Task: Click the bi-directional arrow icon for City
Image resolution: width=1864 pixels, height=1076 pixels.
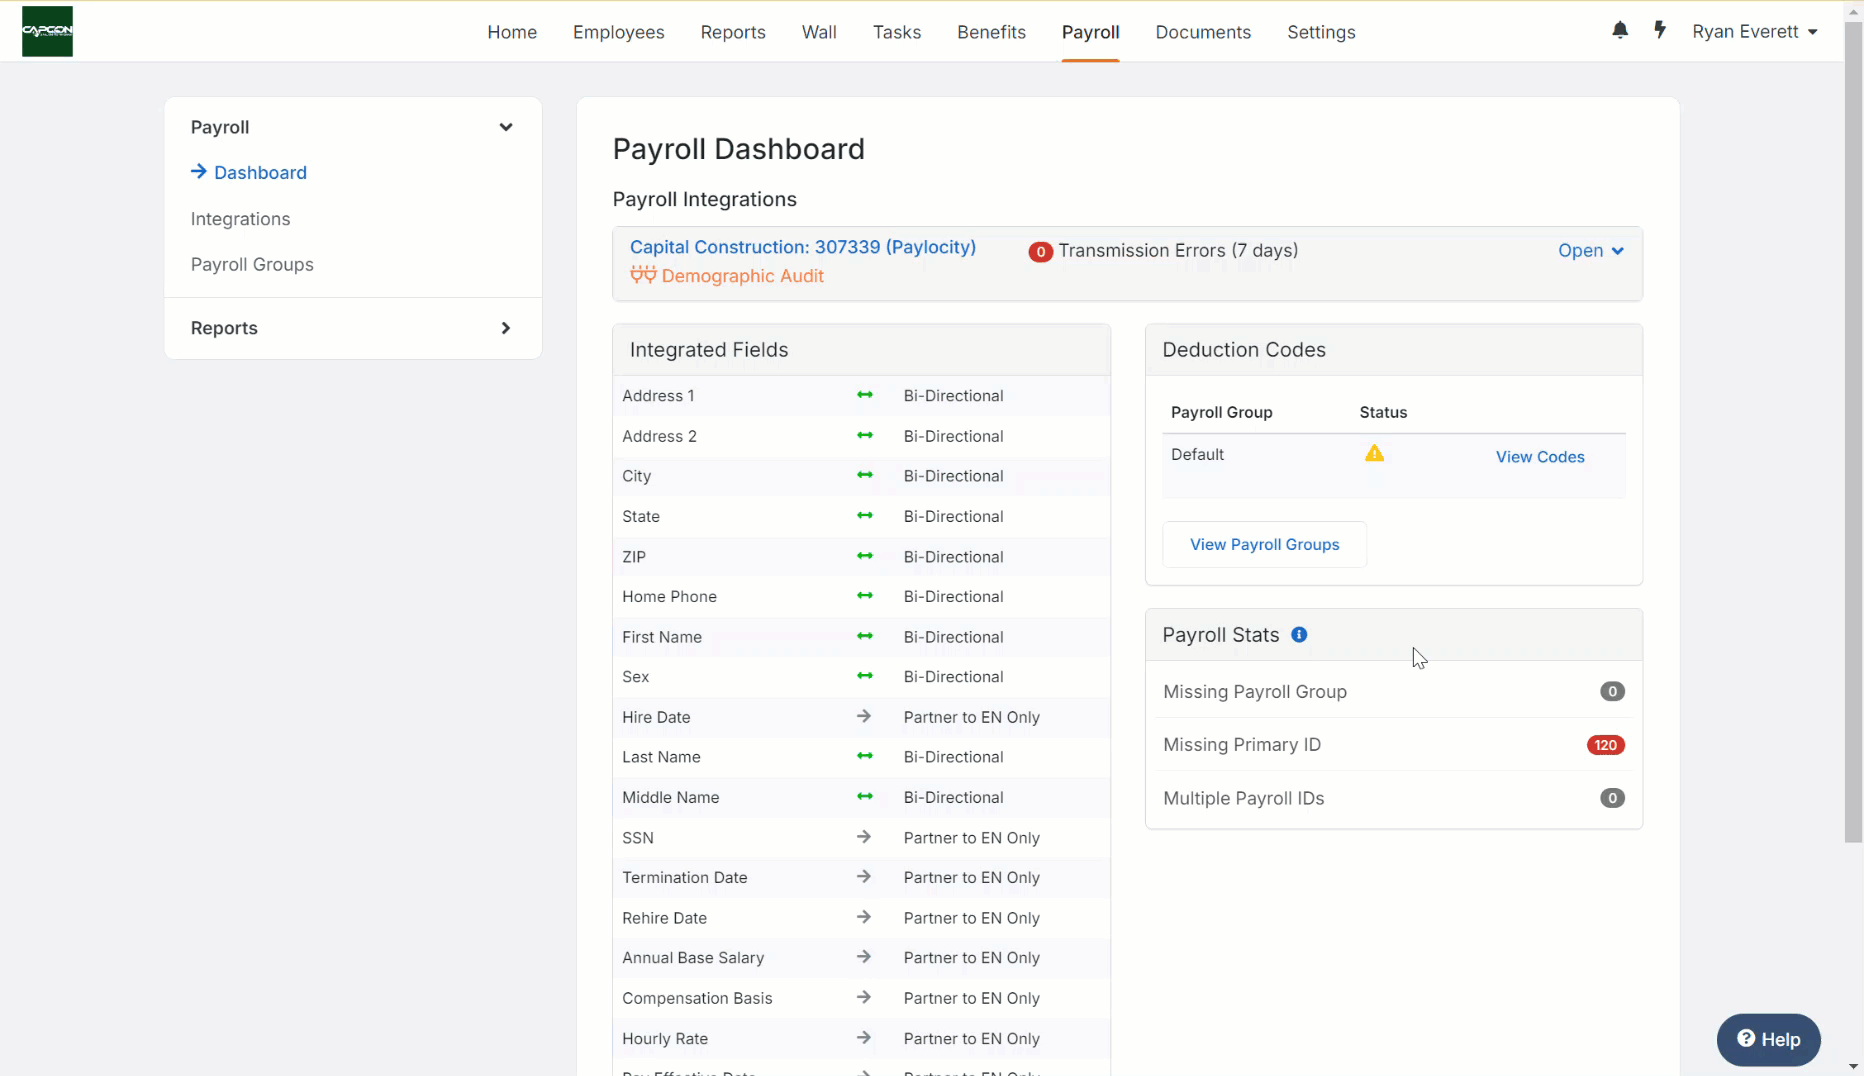Action: click(865, 475)
